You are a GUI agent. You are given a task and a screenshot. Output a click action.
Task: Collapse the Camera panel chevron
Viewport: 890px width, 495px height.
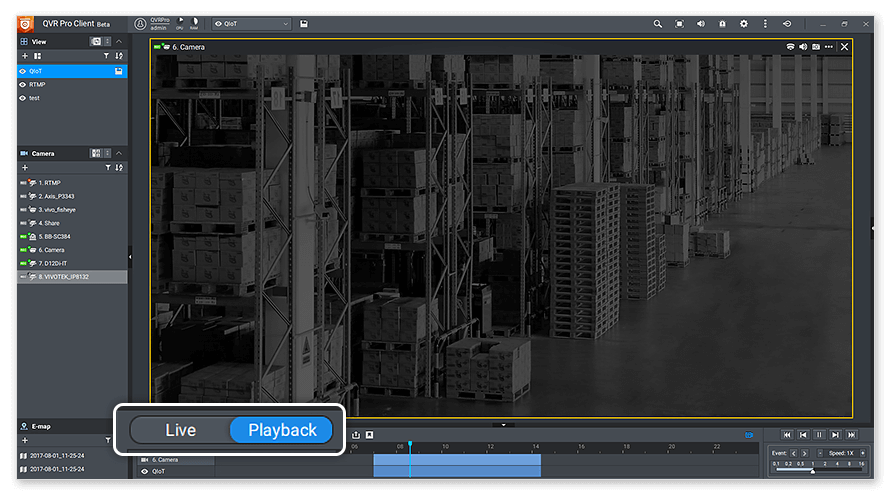pos(119,153)
